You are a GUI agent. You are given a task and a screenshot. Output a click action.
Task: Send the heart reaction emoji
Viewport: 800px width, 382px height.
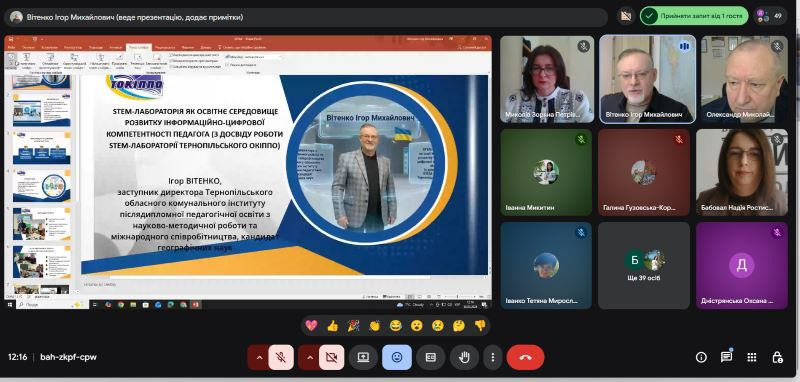coord(311,325)
